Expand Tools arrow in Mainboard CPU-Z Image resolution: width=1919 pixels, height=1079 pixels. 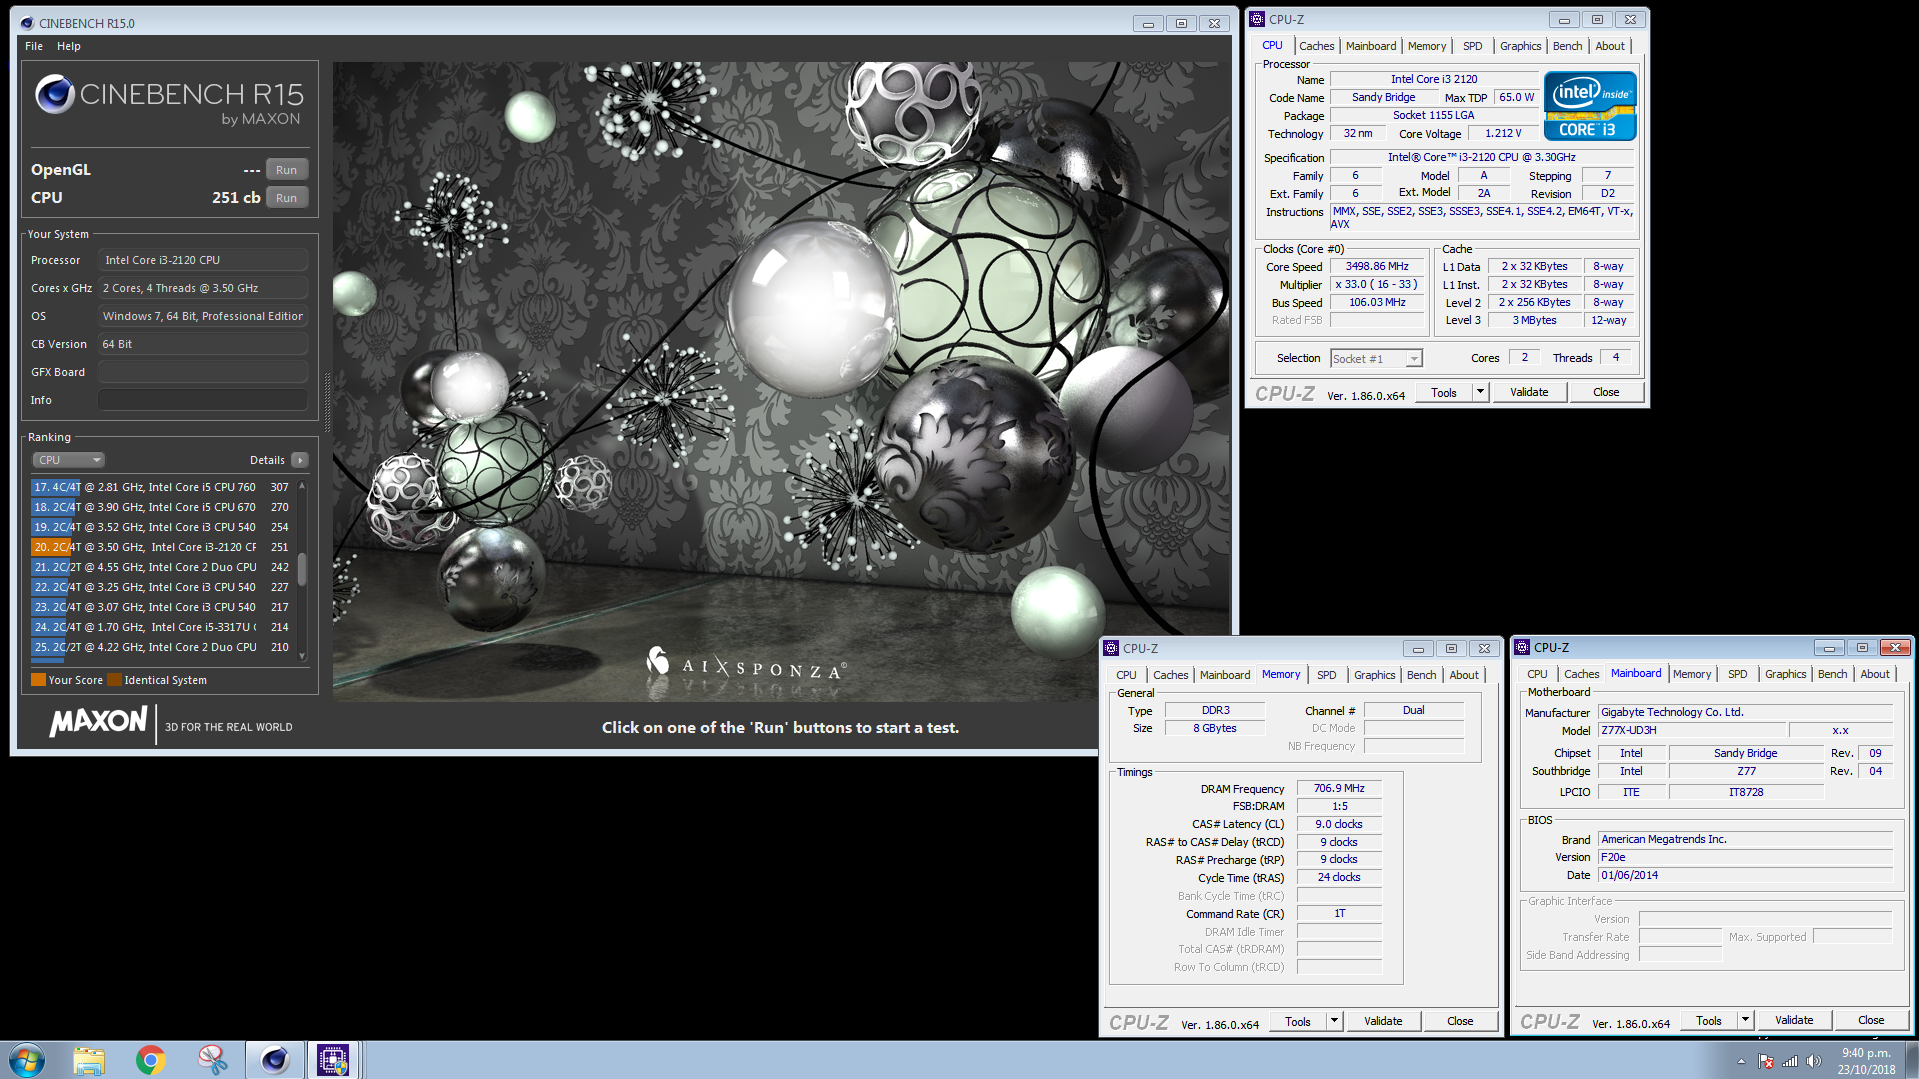(x=1745, y=1020)
